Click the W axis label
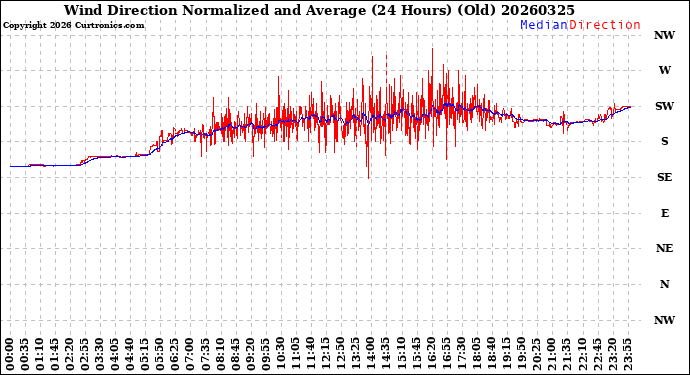 click(x=664, y=70)
